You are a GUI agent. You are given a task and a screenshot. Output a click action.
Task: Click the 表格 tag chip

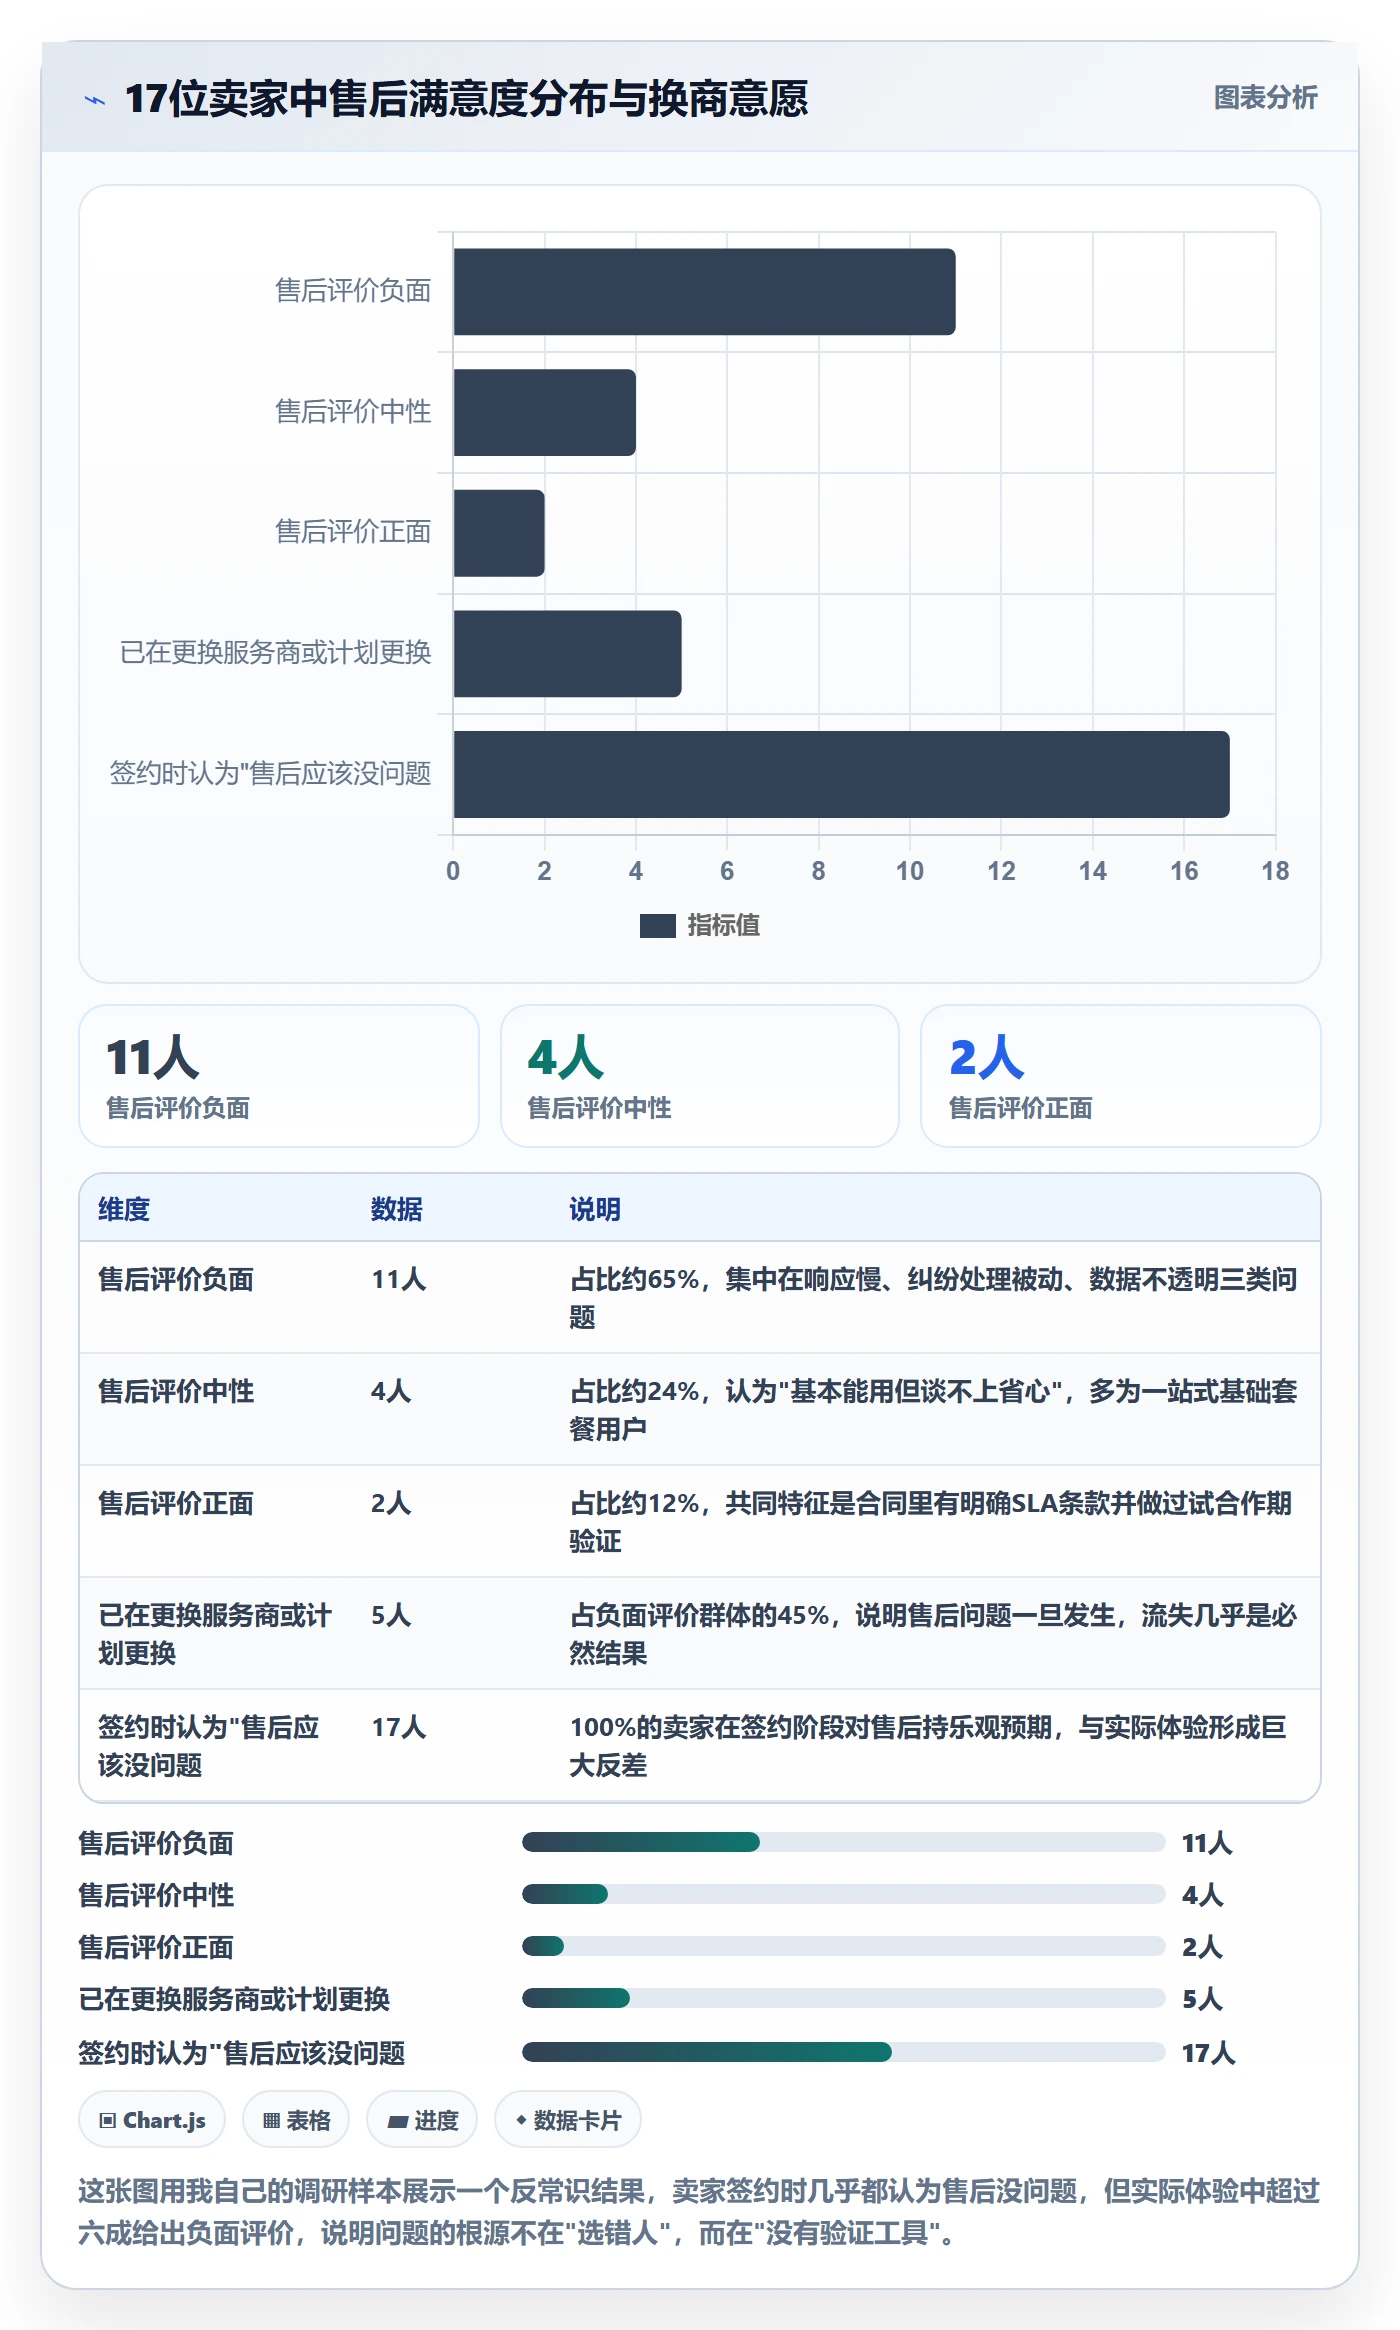tap(296, 2120)
